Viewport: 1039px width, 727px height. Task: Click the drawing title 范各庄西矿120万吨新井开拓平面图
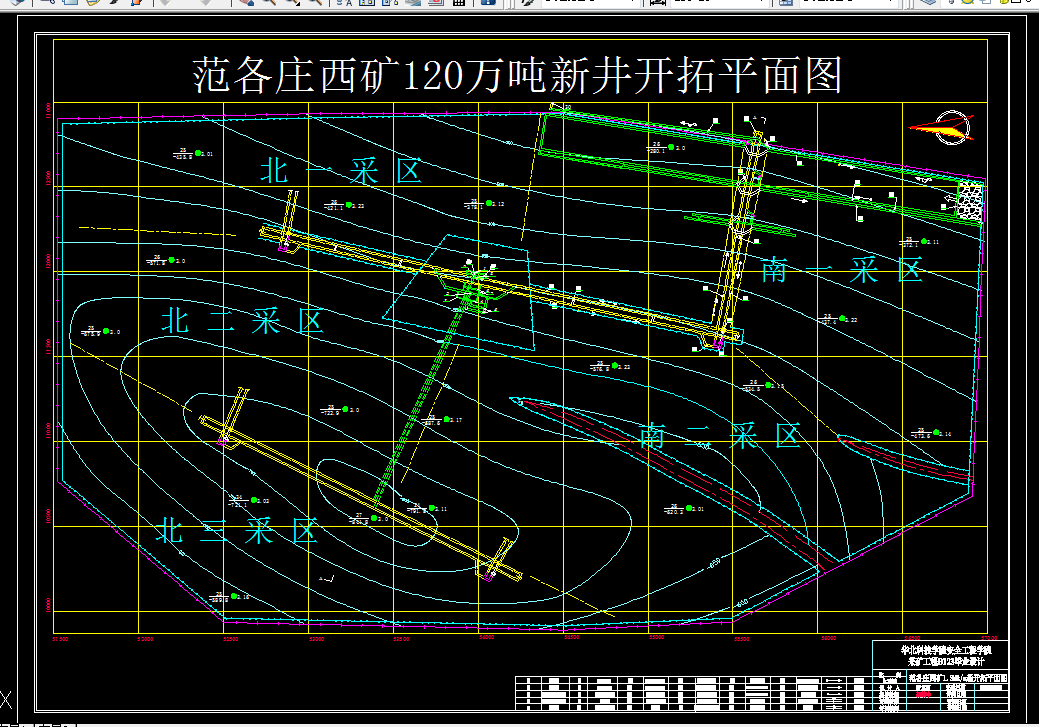(519, 72)
